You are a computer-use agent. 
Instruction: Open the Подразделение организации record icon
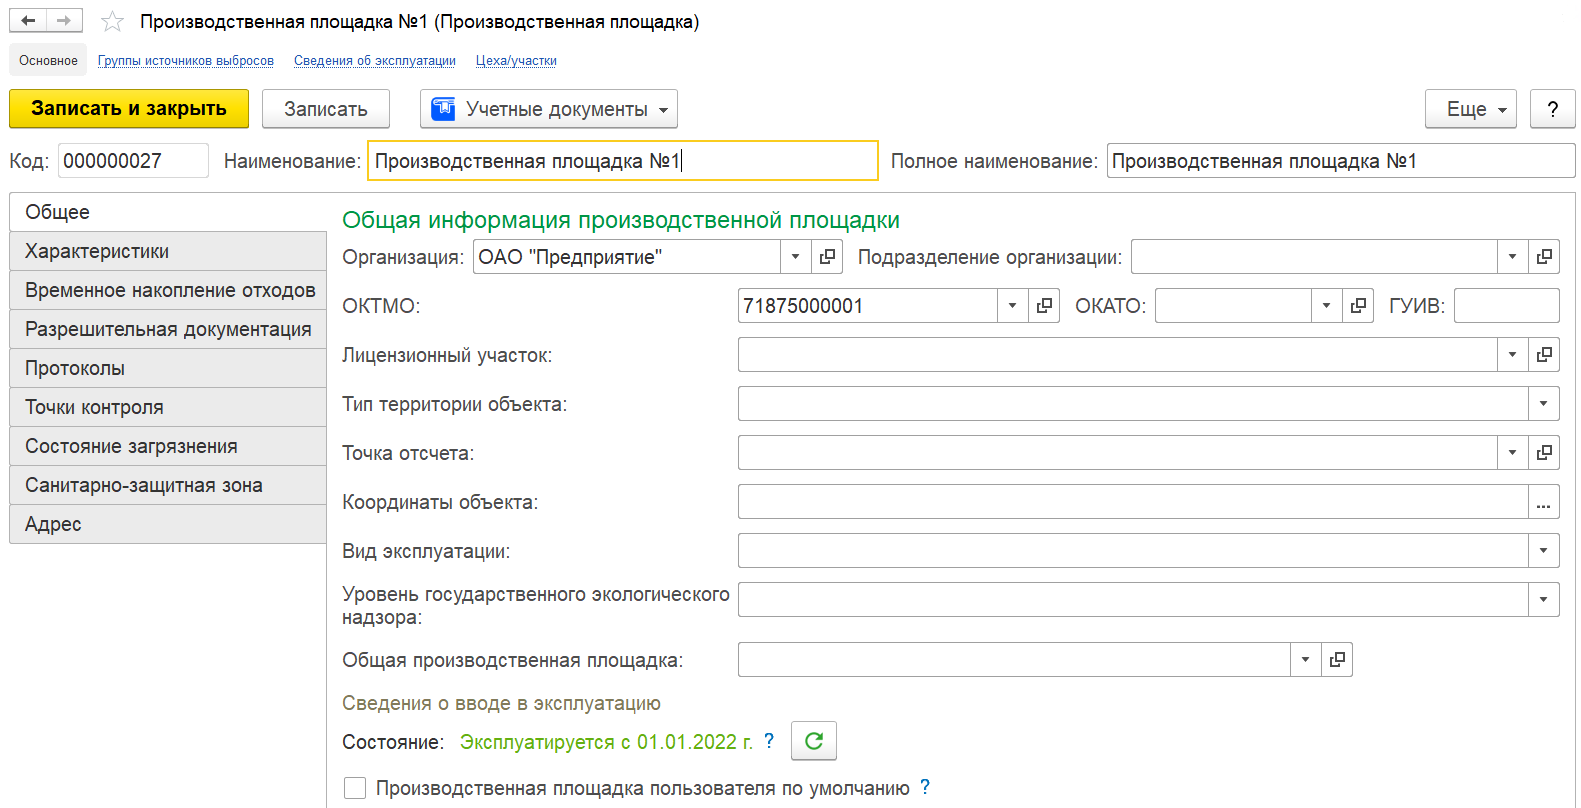pos(1544,257)
